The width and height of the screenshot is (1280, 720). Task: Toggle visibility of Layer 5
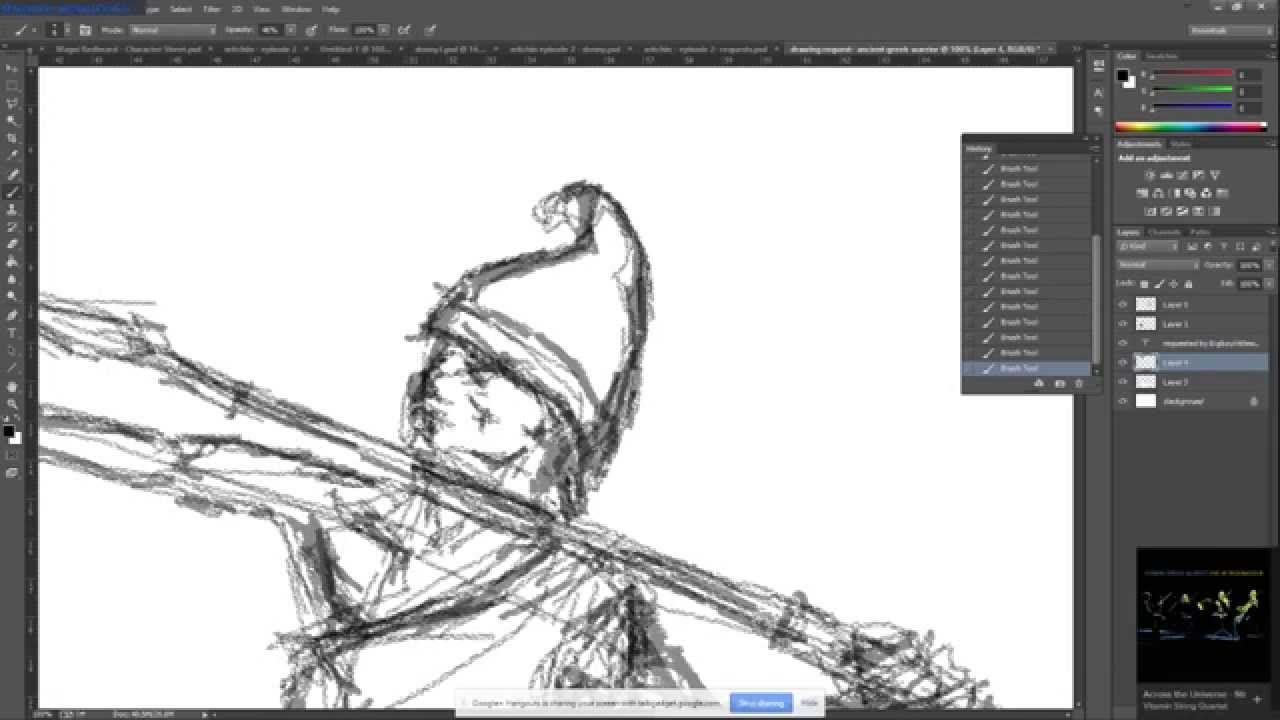pos(1123,305)
